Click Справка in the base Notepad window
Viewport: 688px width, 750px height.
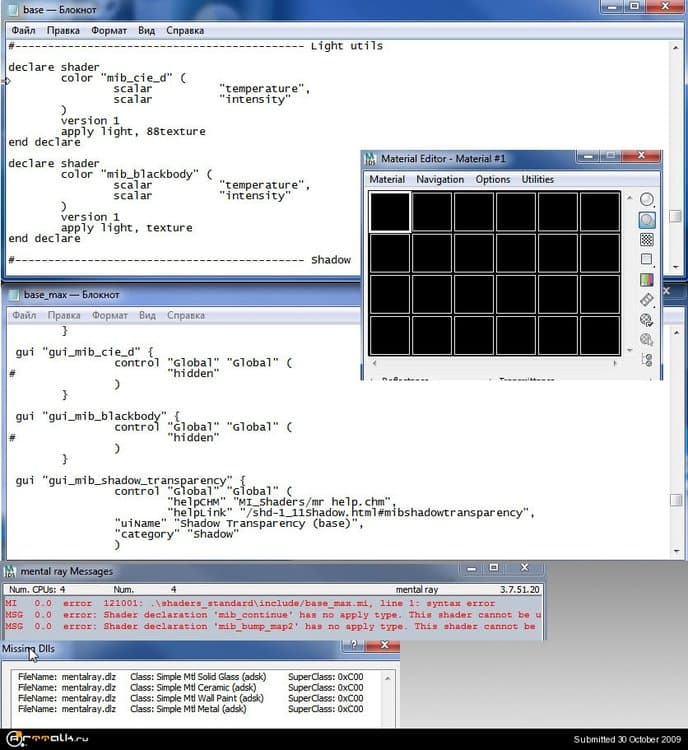click(x=185, y=31)
